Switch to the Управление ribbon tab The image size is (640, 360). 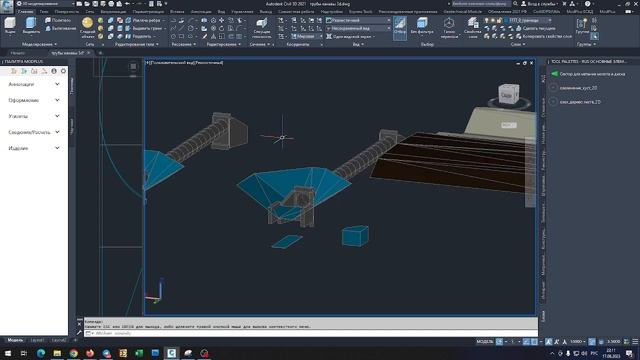[242, 12]
